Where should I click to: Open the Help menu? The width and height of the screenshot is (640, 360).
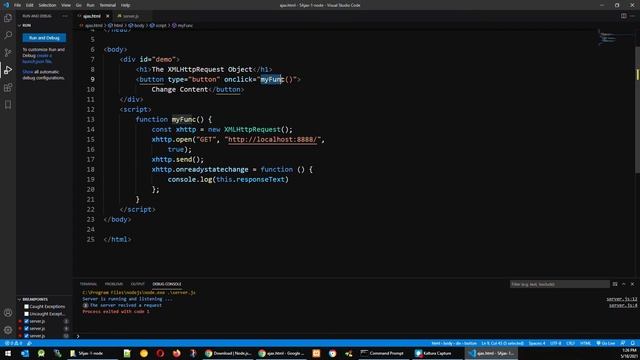[x=125, y=5]
